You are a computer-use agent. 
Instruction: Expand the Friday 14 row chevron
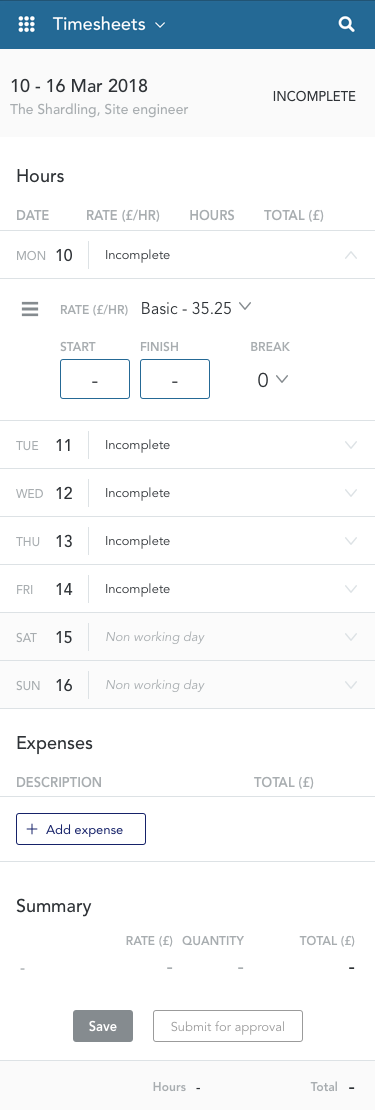click(351, 589)
